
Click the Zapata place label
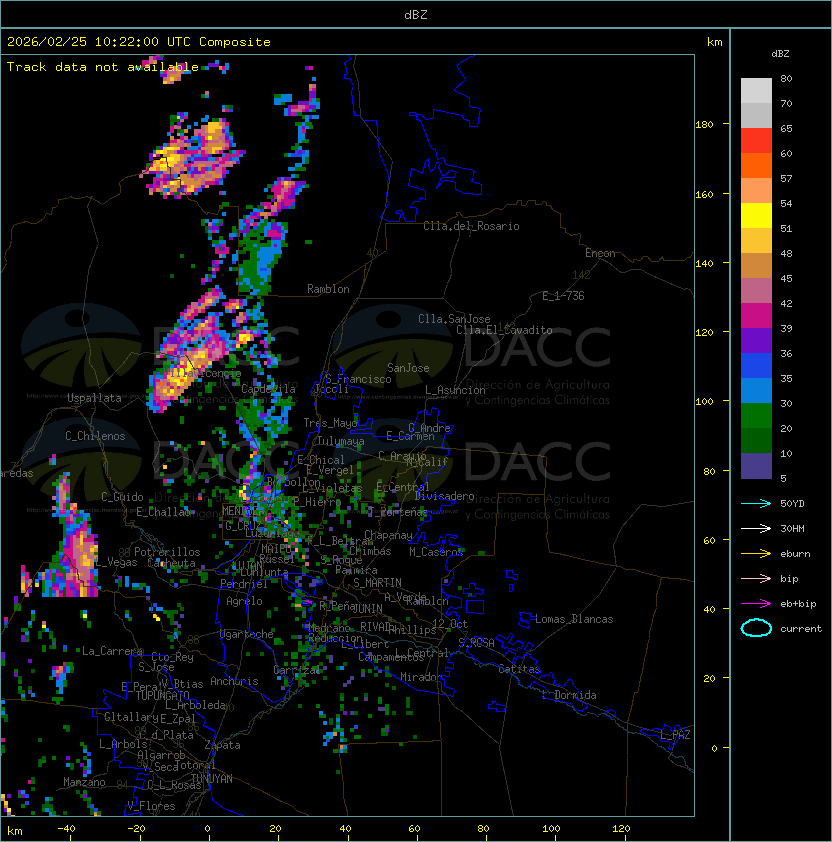click(x=222, y=745)
